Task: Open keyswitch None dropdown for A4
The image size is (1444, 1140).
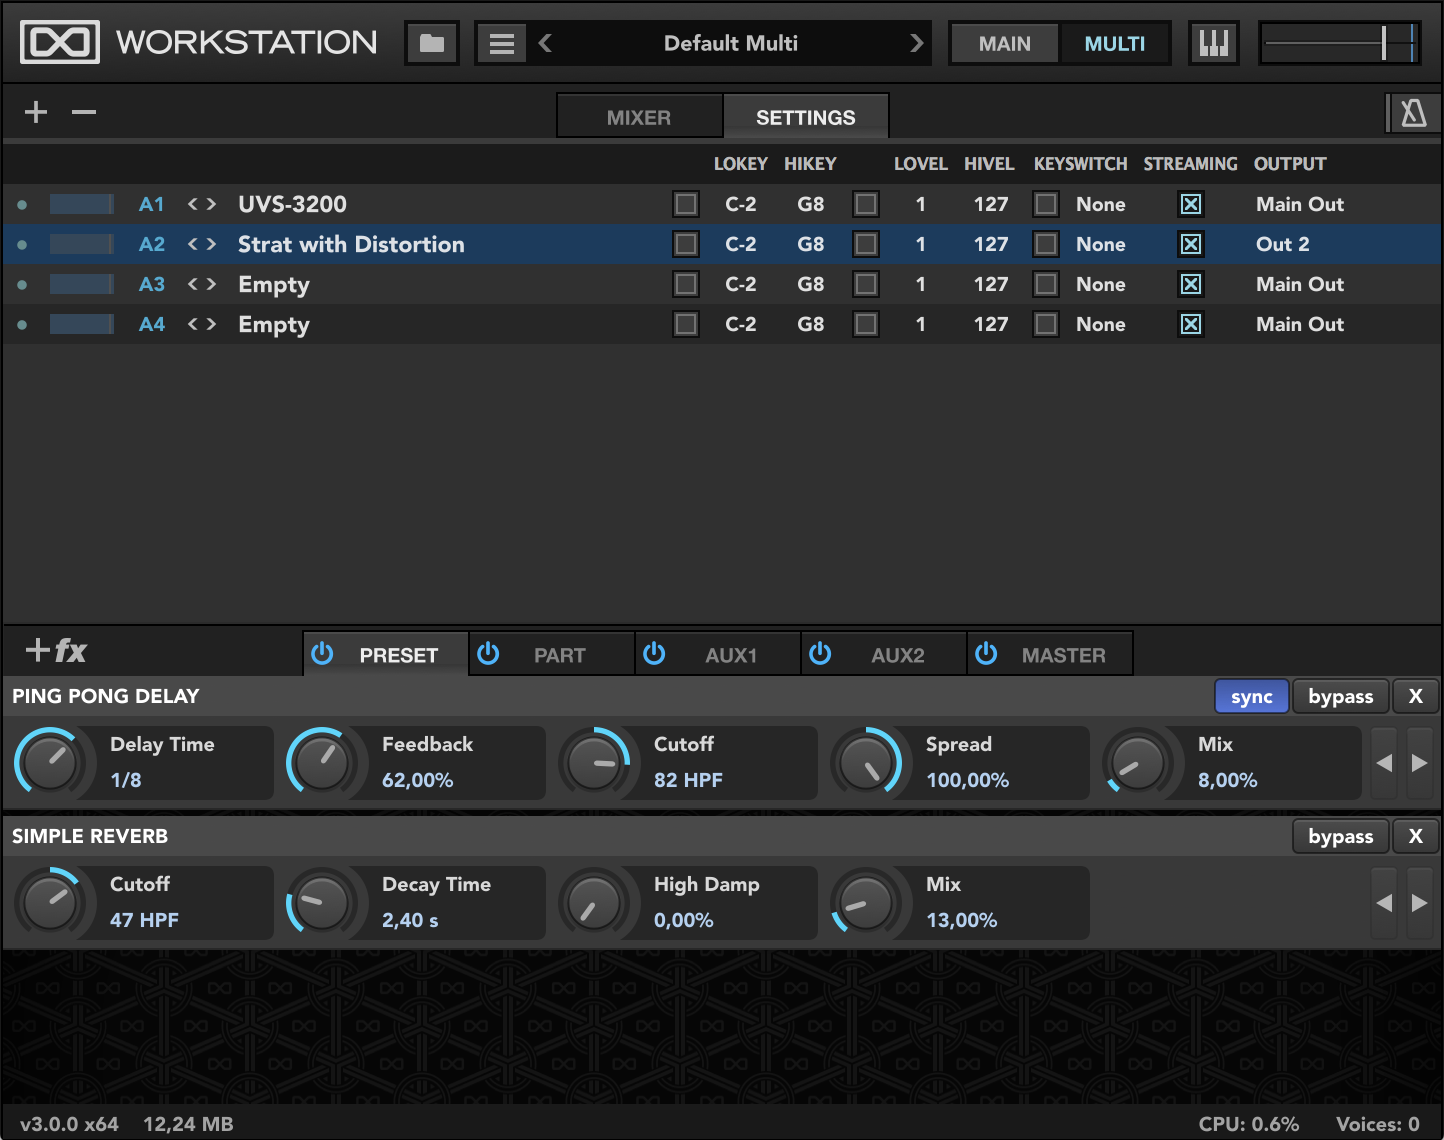Action: click(x=1101, y=324)
